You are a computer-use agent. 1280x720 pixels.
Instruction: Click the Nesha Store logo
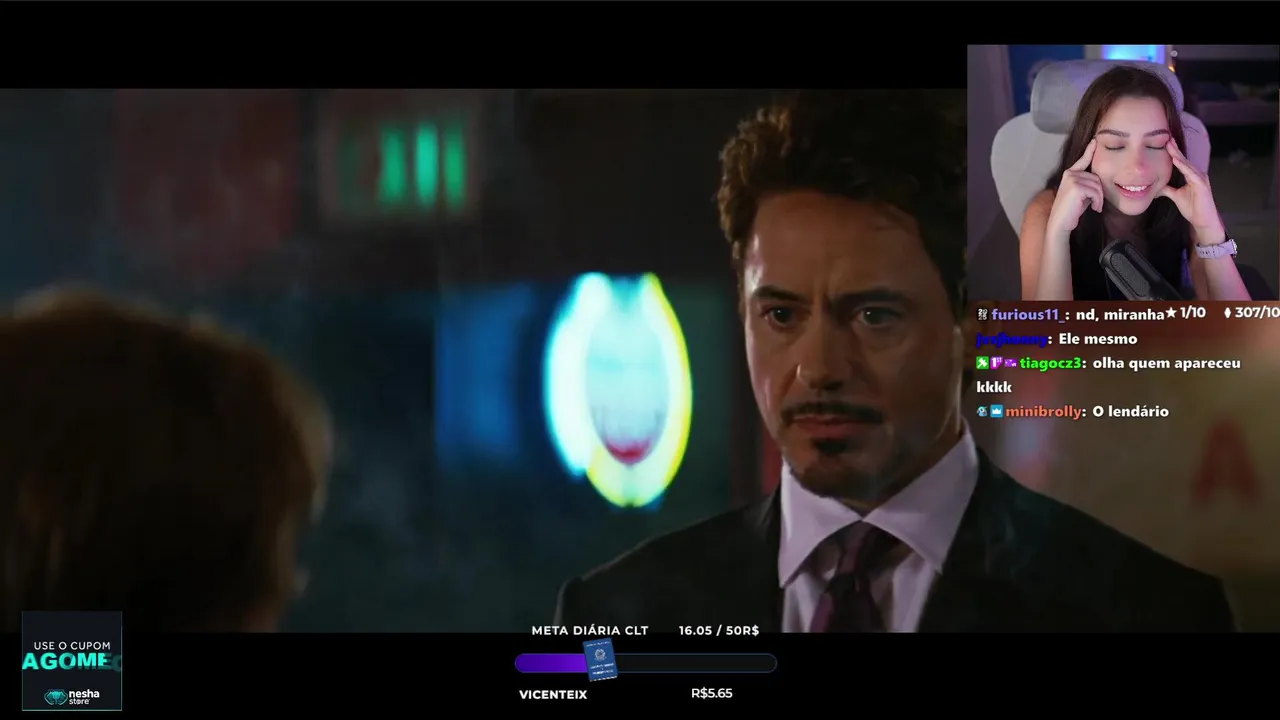point(72,696)
